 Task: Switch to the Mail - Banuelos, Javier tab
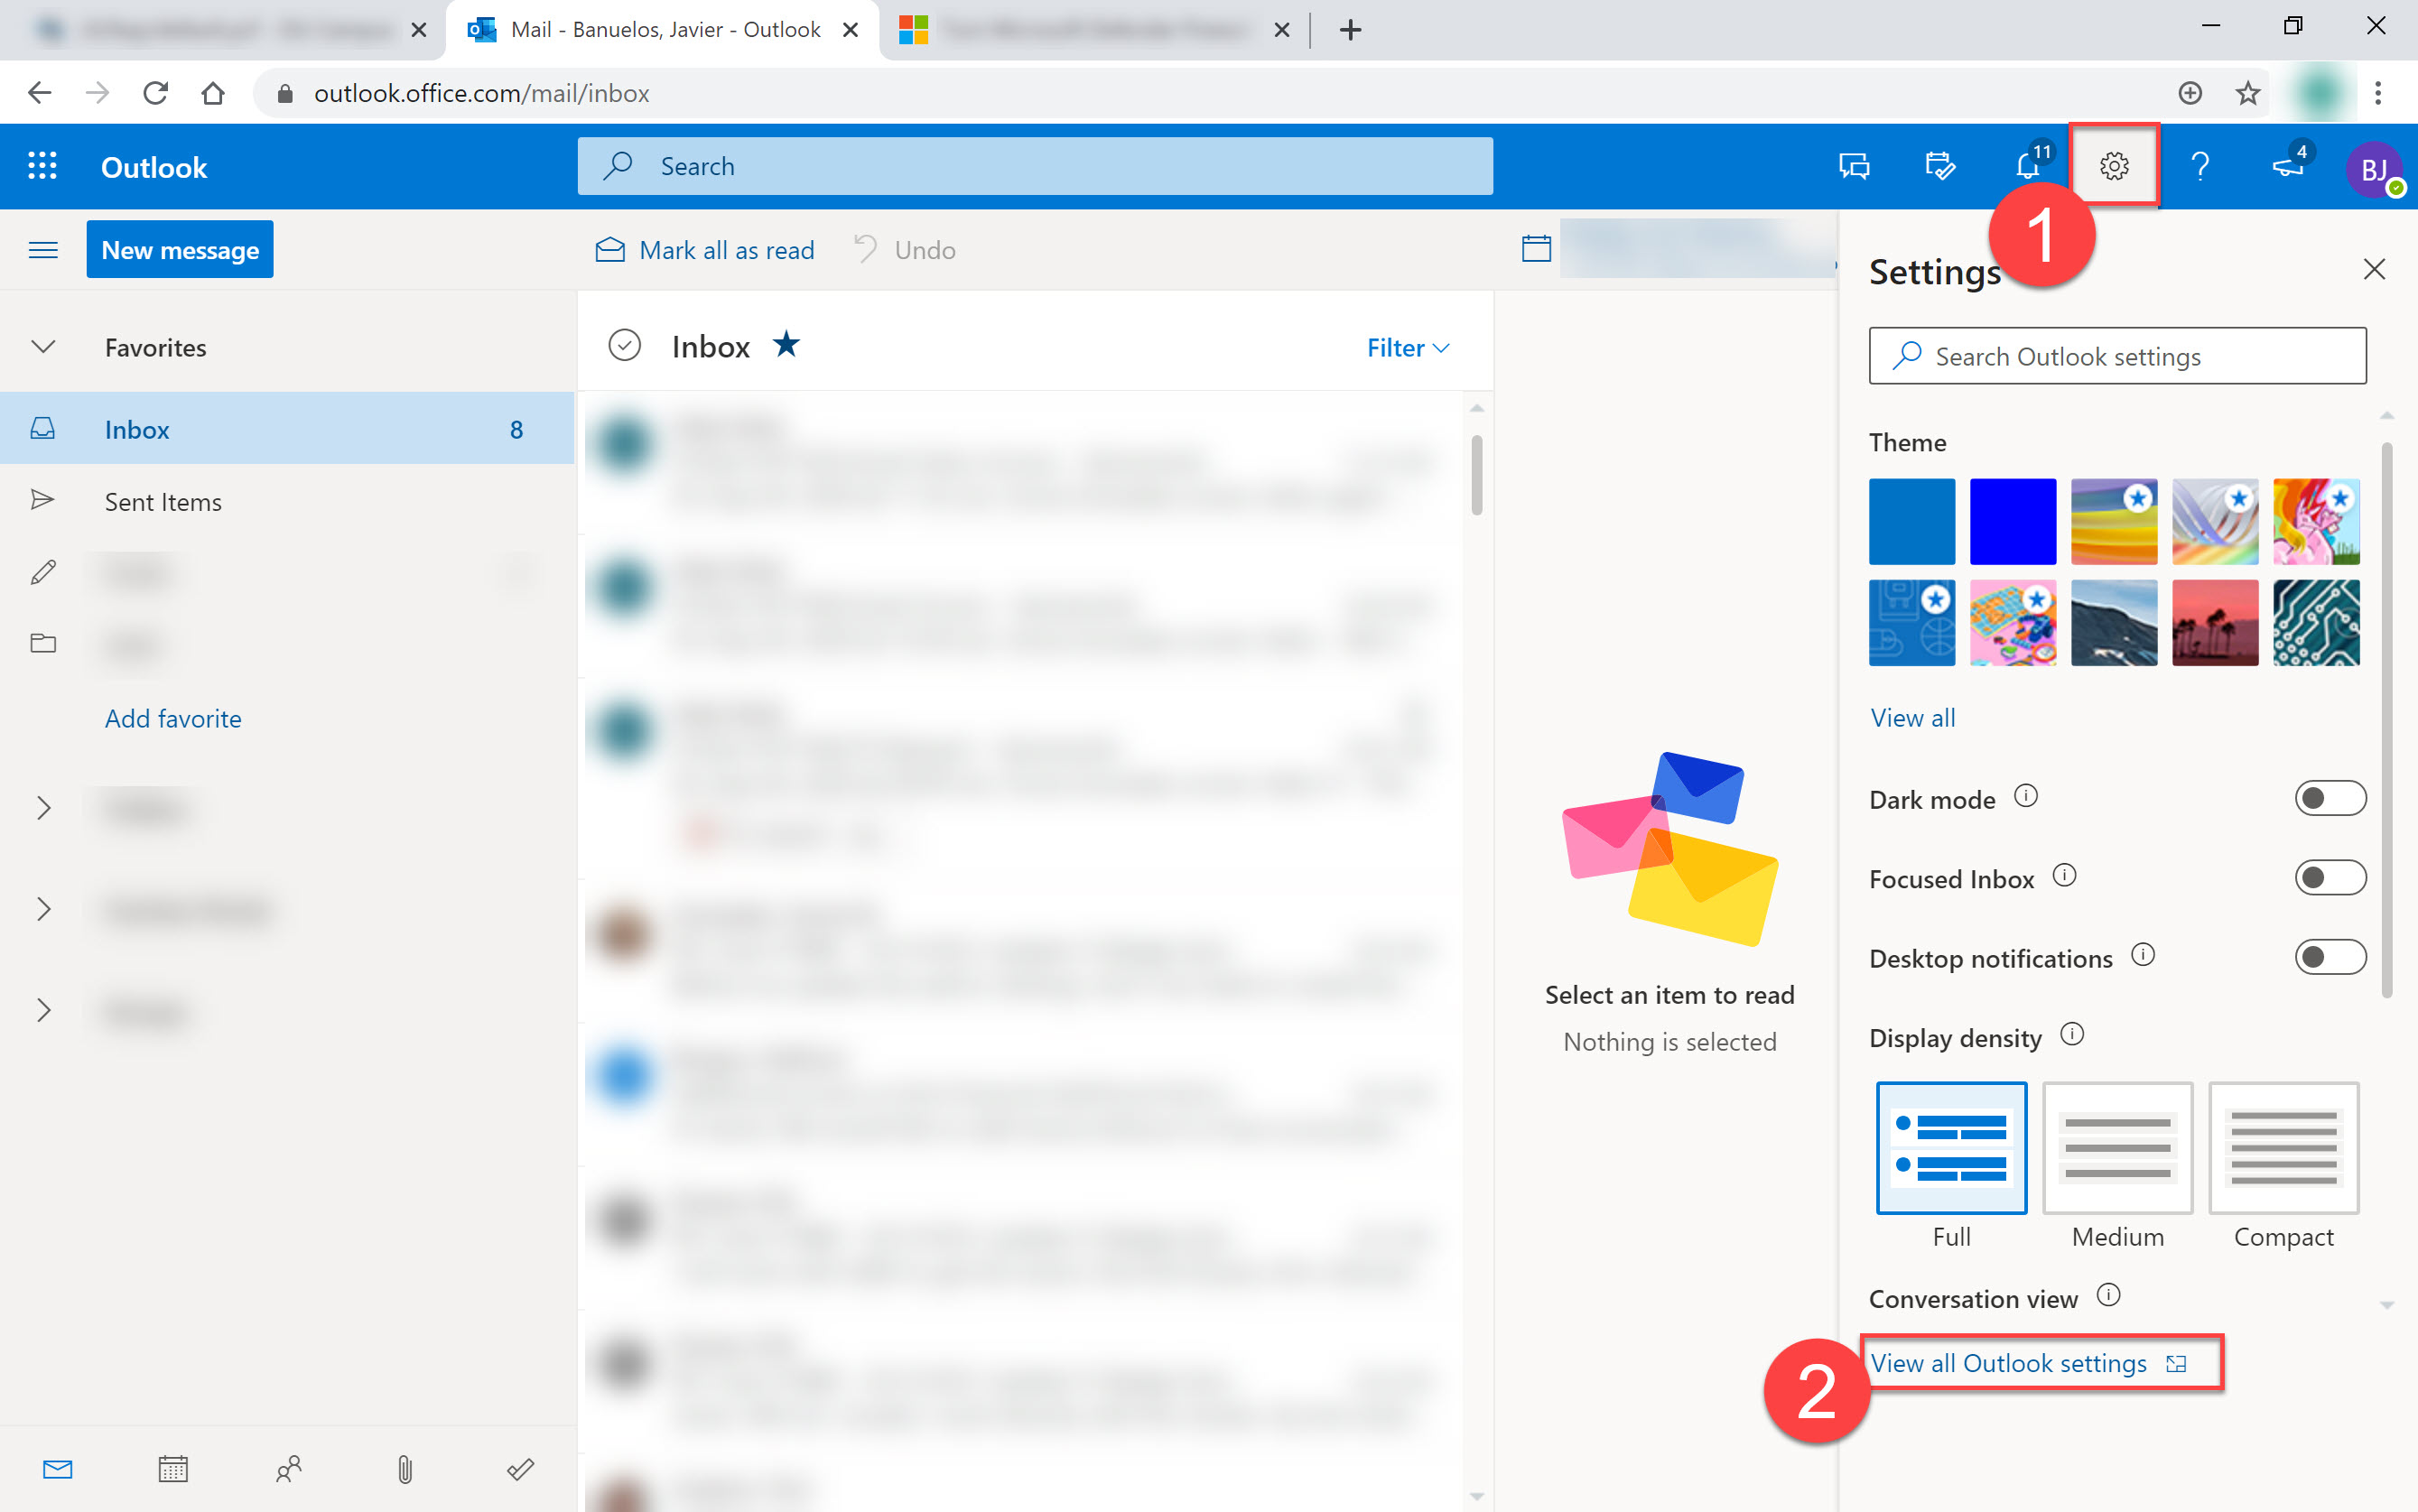(x=664, y=30)
